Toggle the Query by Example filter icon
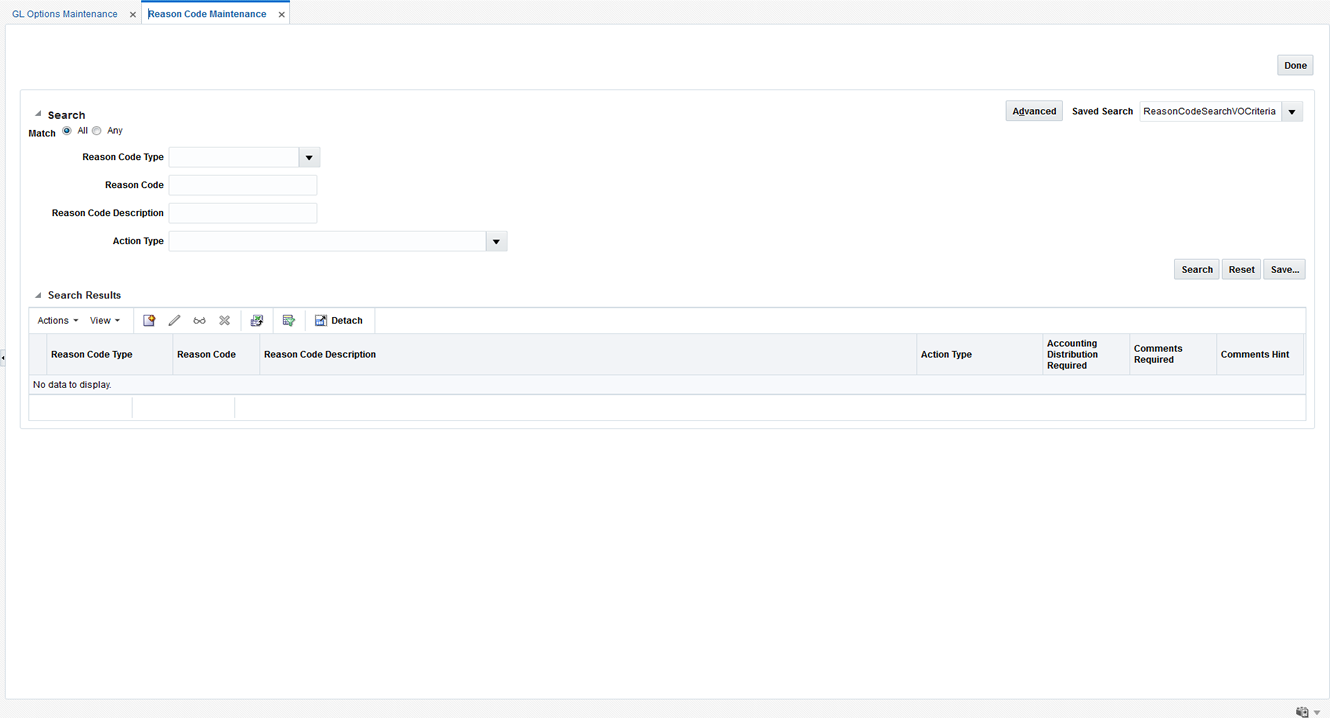The height and width of the screenshot is (722, 1331). coord(289,320)
